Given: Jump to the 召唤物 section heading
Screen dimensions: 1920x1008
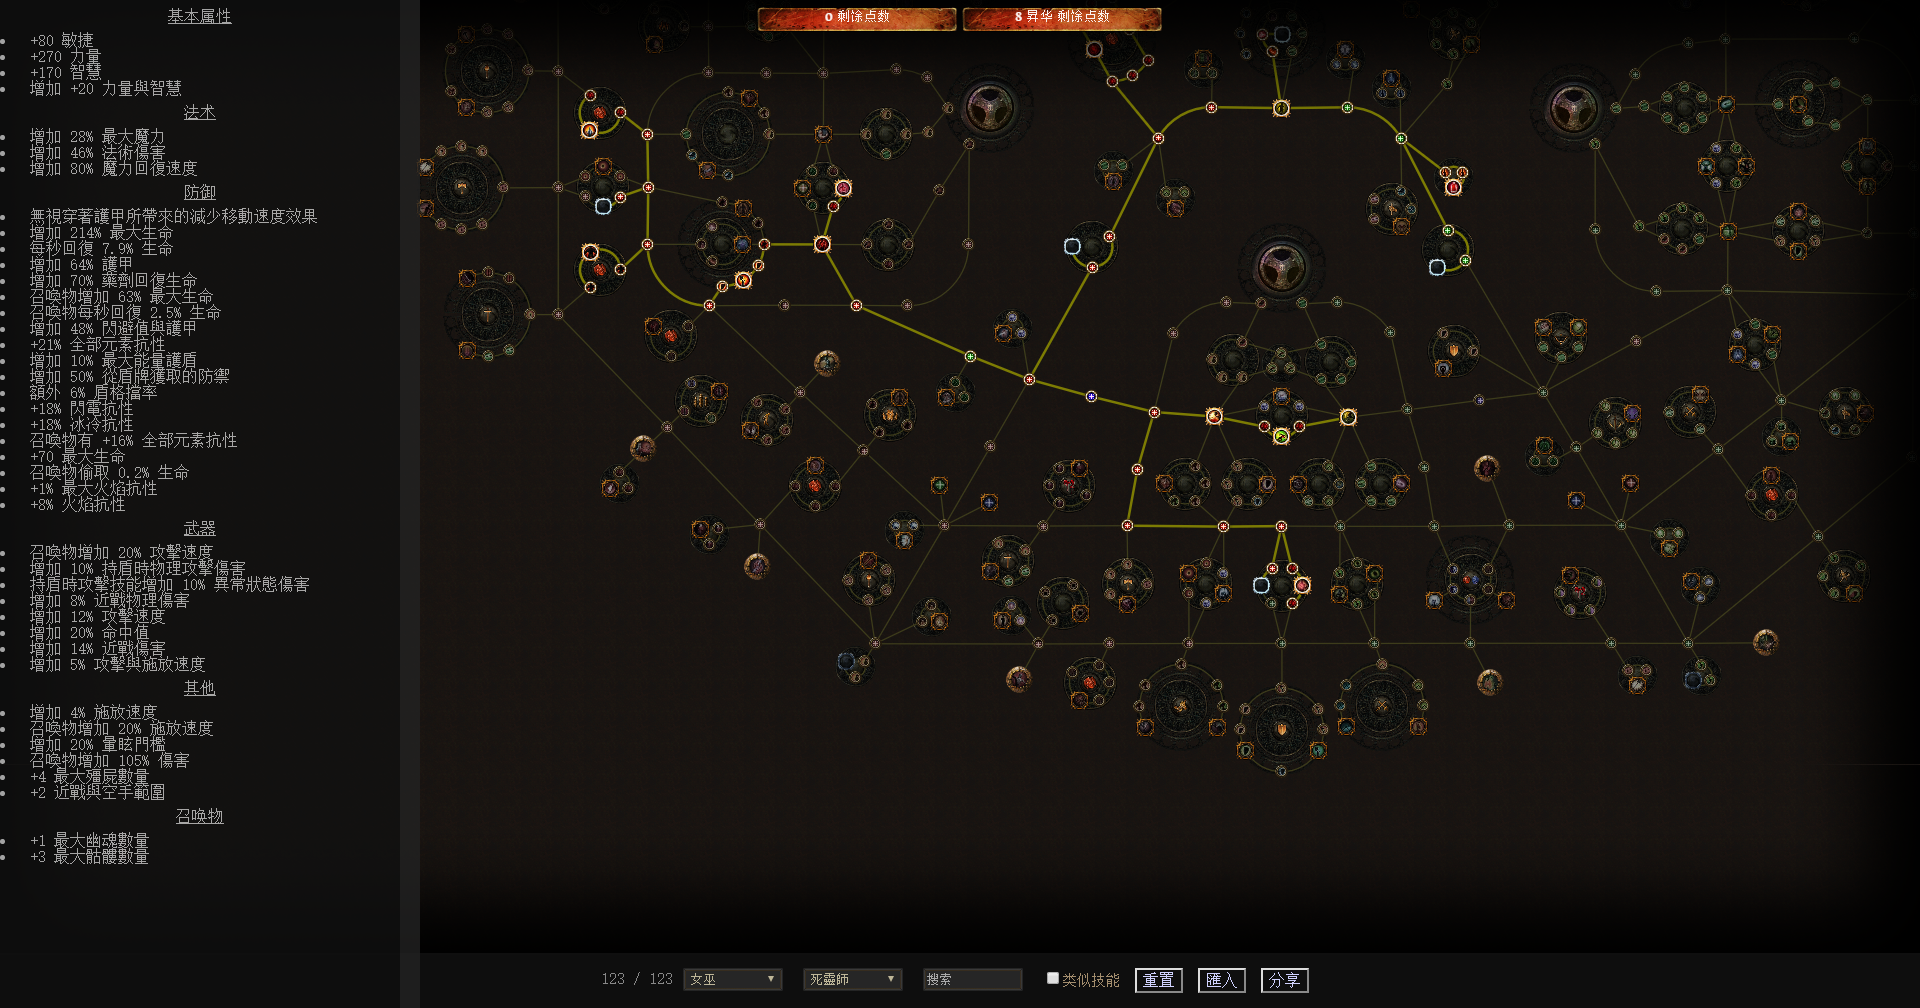Looking at the screenshot, I should 199,816.
